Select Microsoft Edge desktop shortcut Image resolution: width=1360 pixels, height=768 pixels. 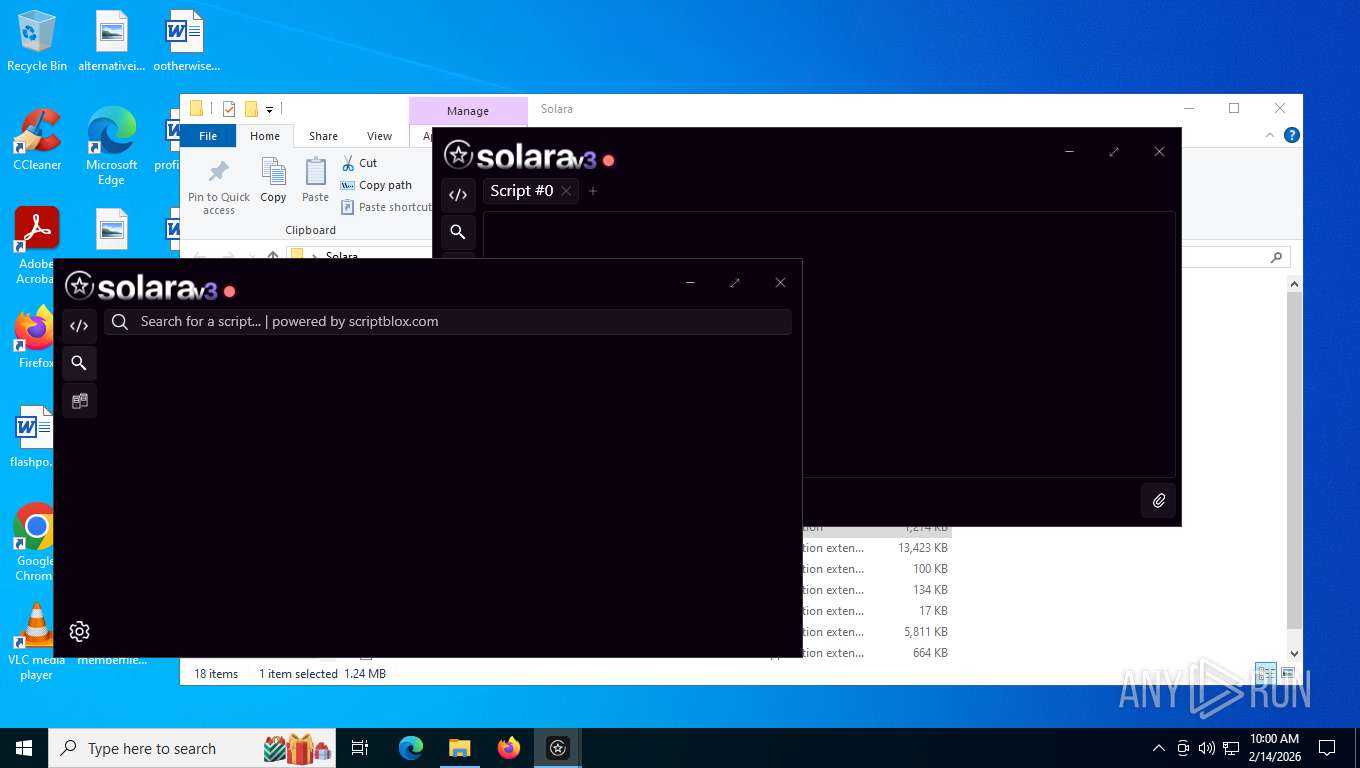[111, 147]
